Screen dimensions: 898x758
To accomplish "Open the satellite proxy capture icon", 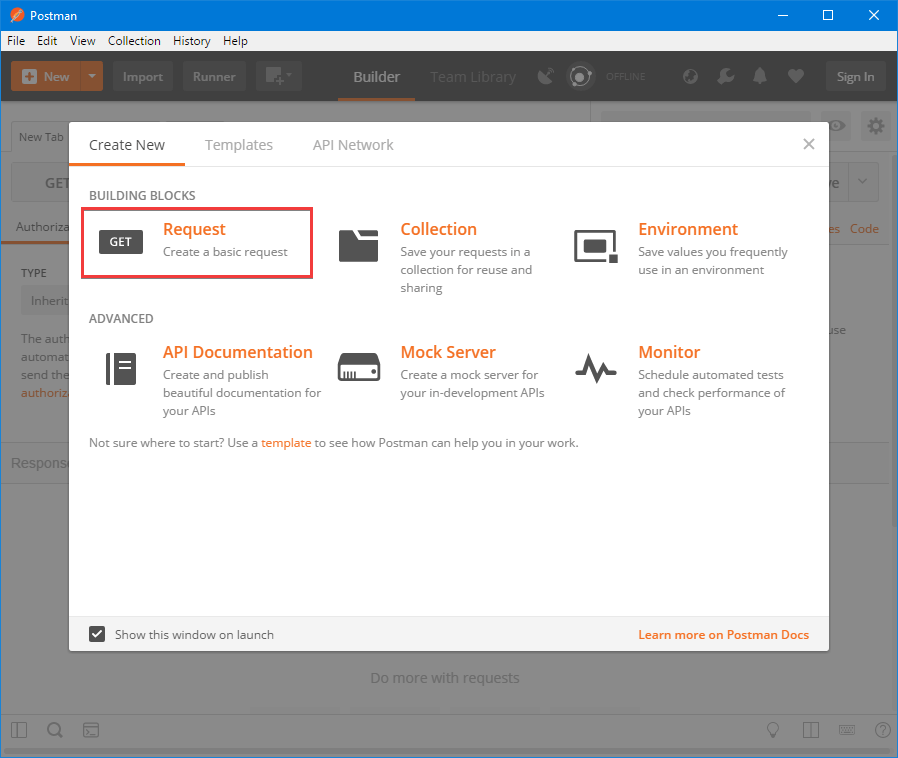I will pos(546,76).
